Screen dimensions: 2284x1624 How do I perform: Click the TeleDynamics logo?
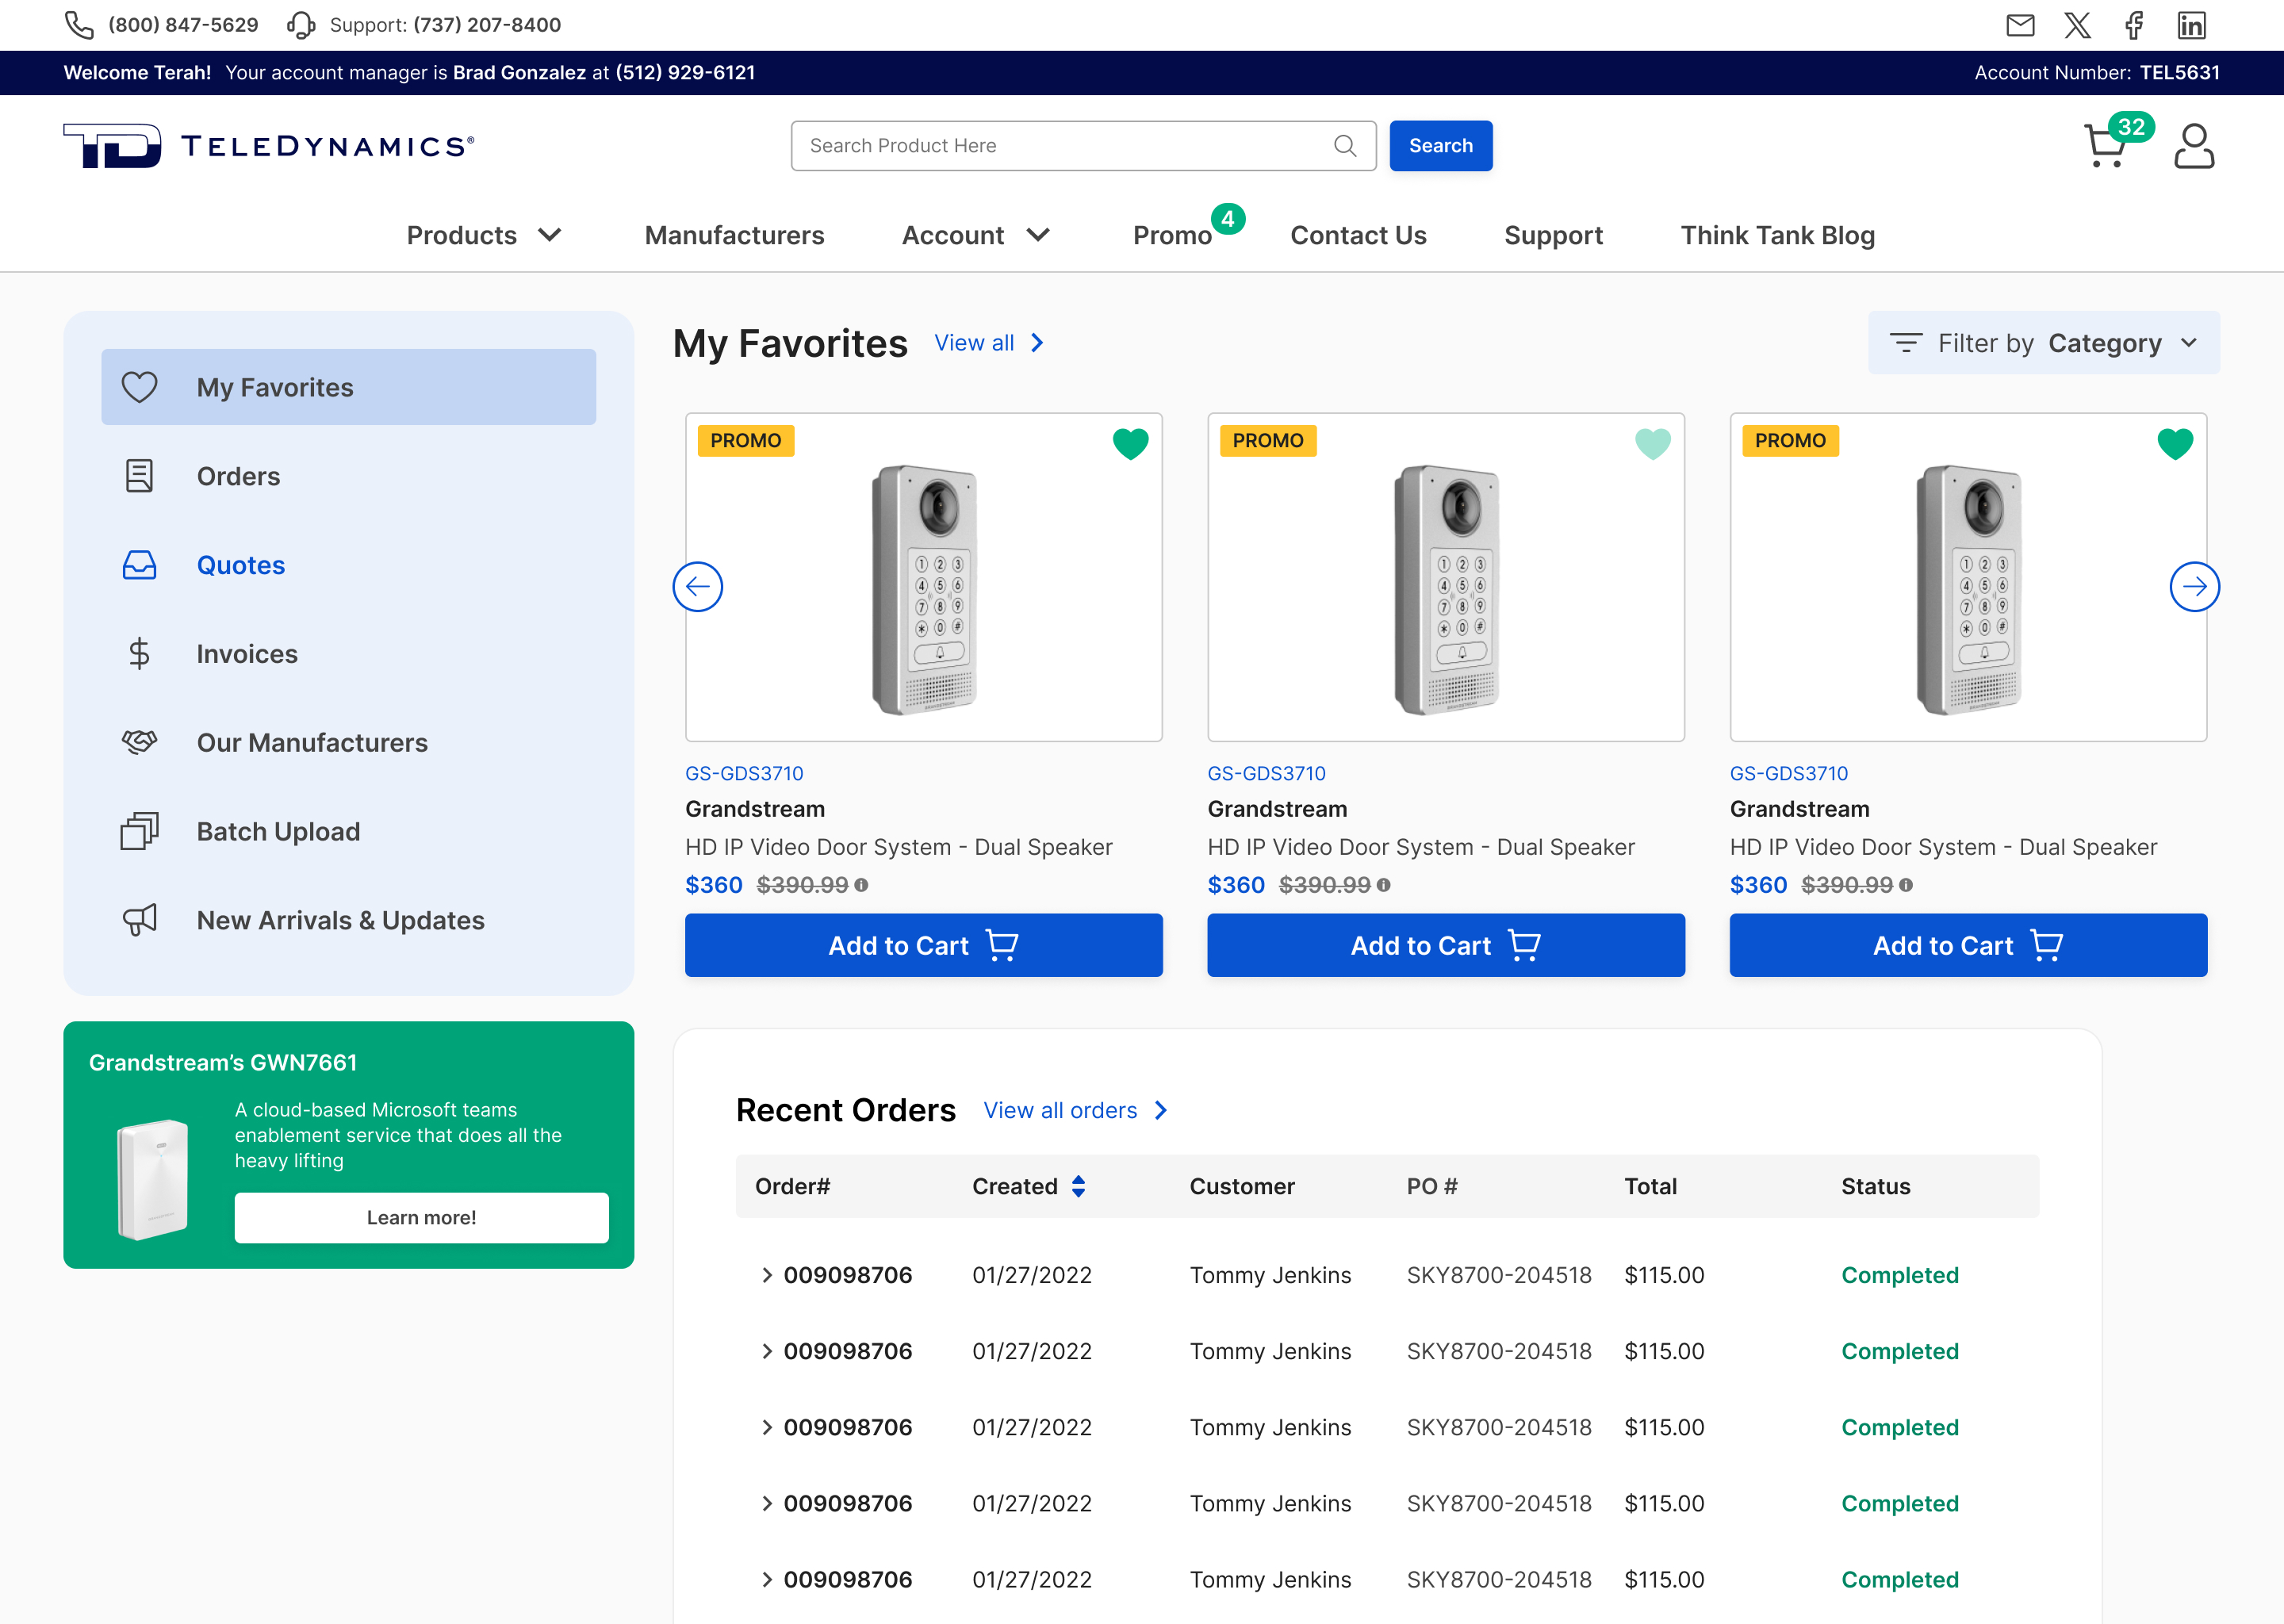point(268,146)
